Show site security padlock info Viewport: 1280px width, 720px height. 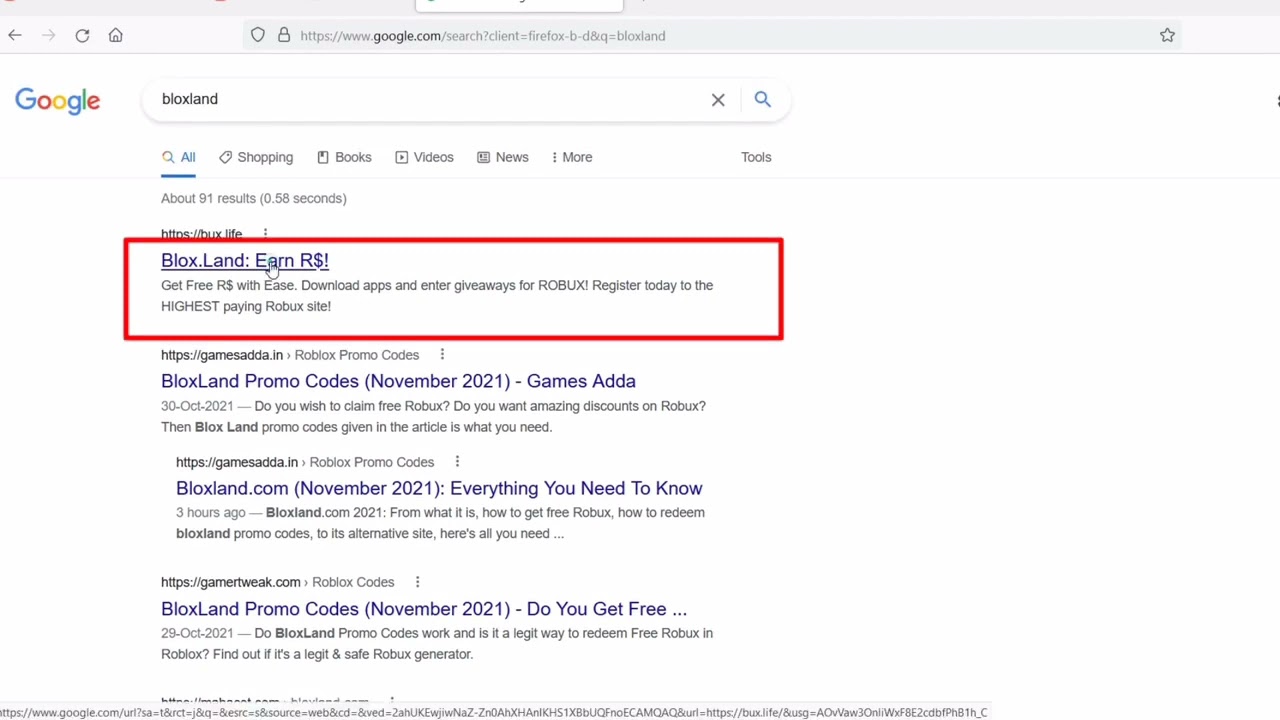pos(284,36)
